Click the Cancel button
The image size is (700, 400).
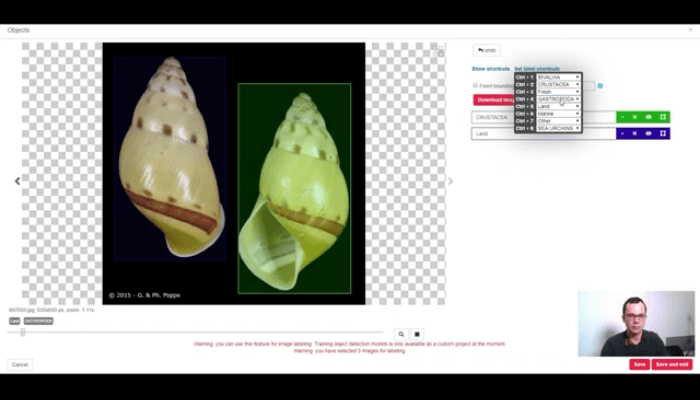(x=20, y=365)
